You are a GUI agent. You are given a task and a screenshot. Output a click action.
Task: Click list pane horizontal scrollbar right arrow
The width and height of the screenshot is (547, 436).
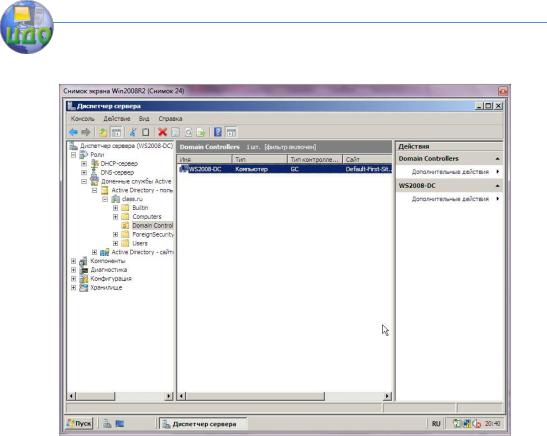click(x=387, y=396)
